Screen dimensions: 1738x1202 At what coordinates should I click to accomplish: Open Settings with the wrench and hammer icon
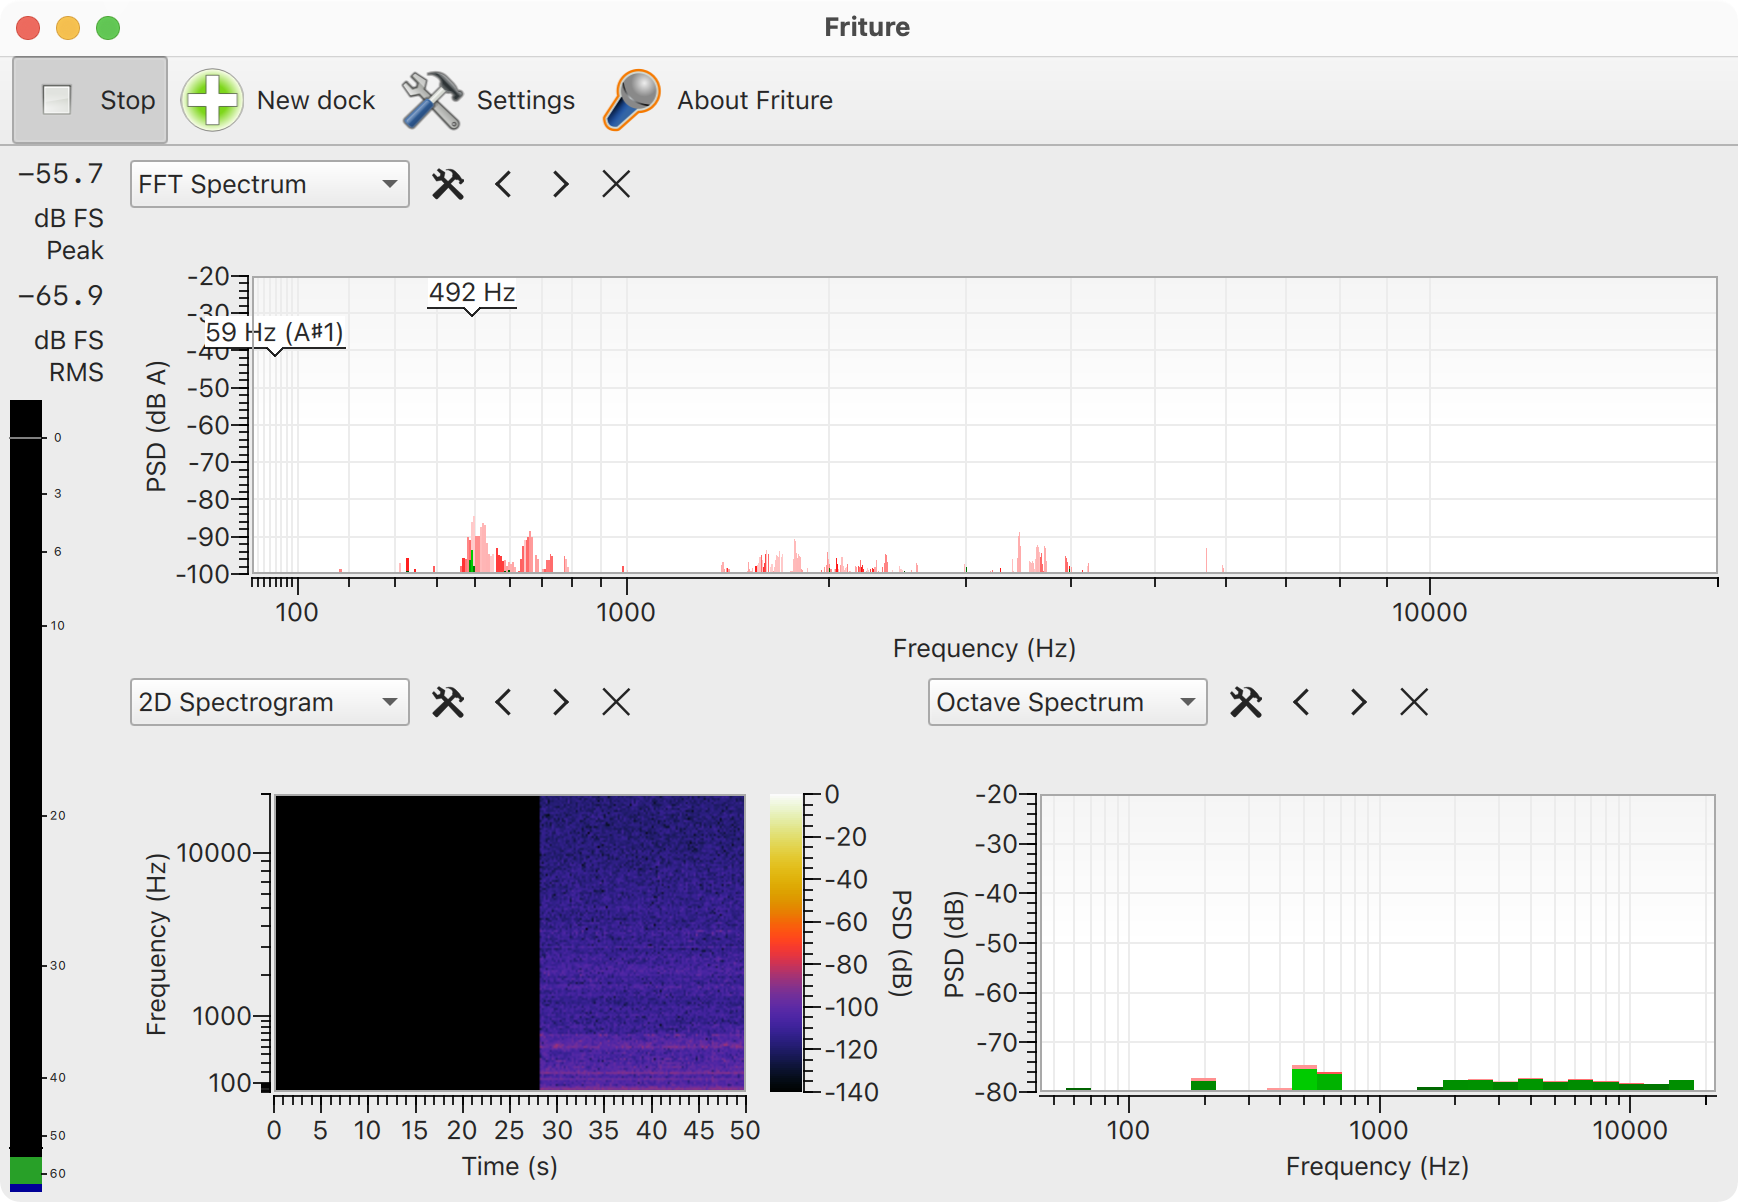(431, 100)
